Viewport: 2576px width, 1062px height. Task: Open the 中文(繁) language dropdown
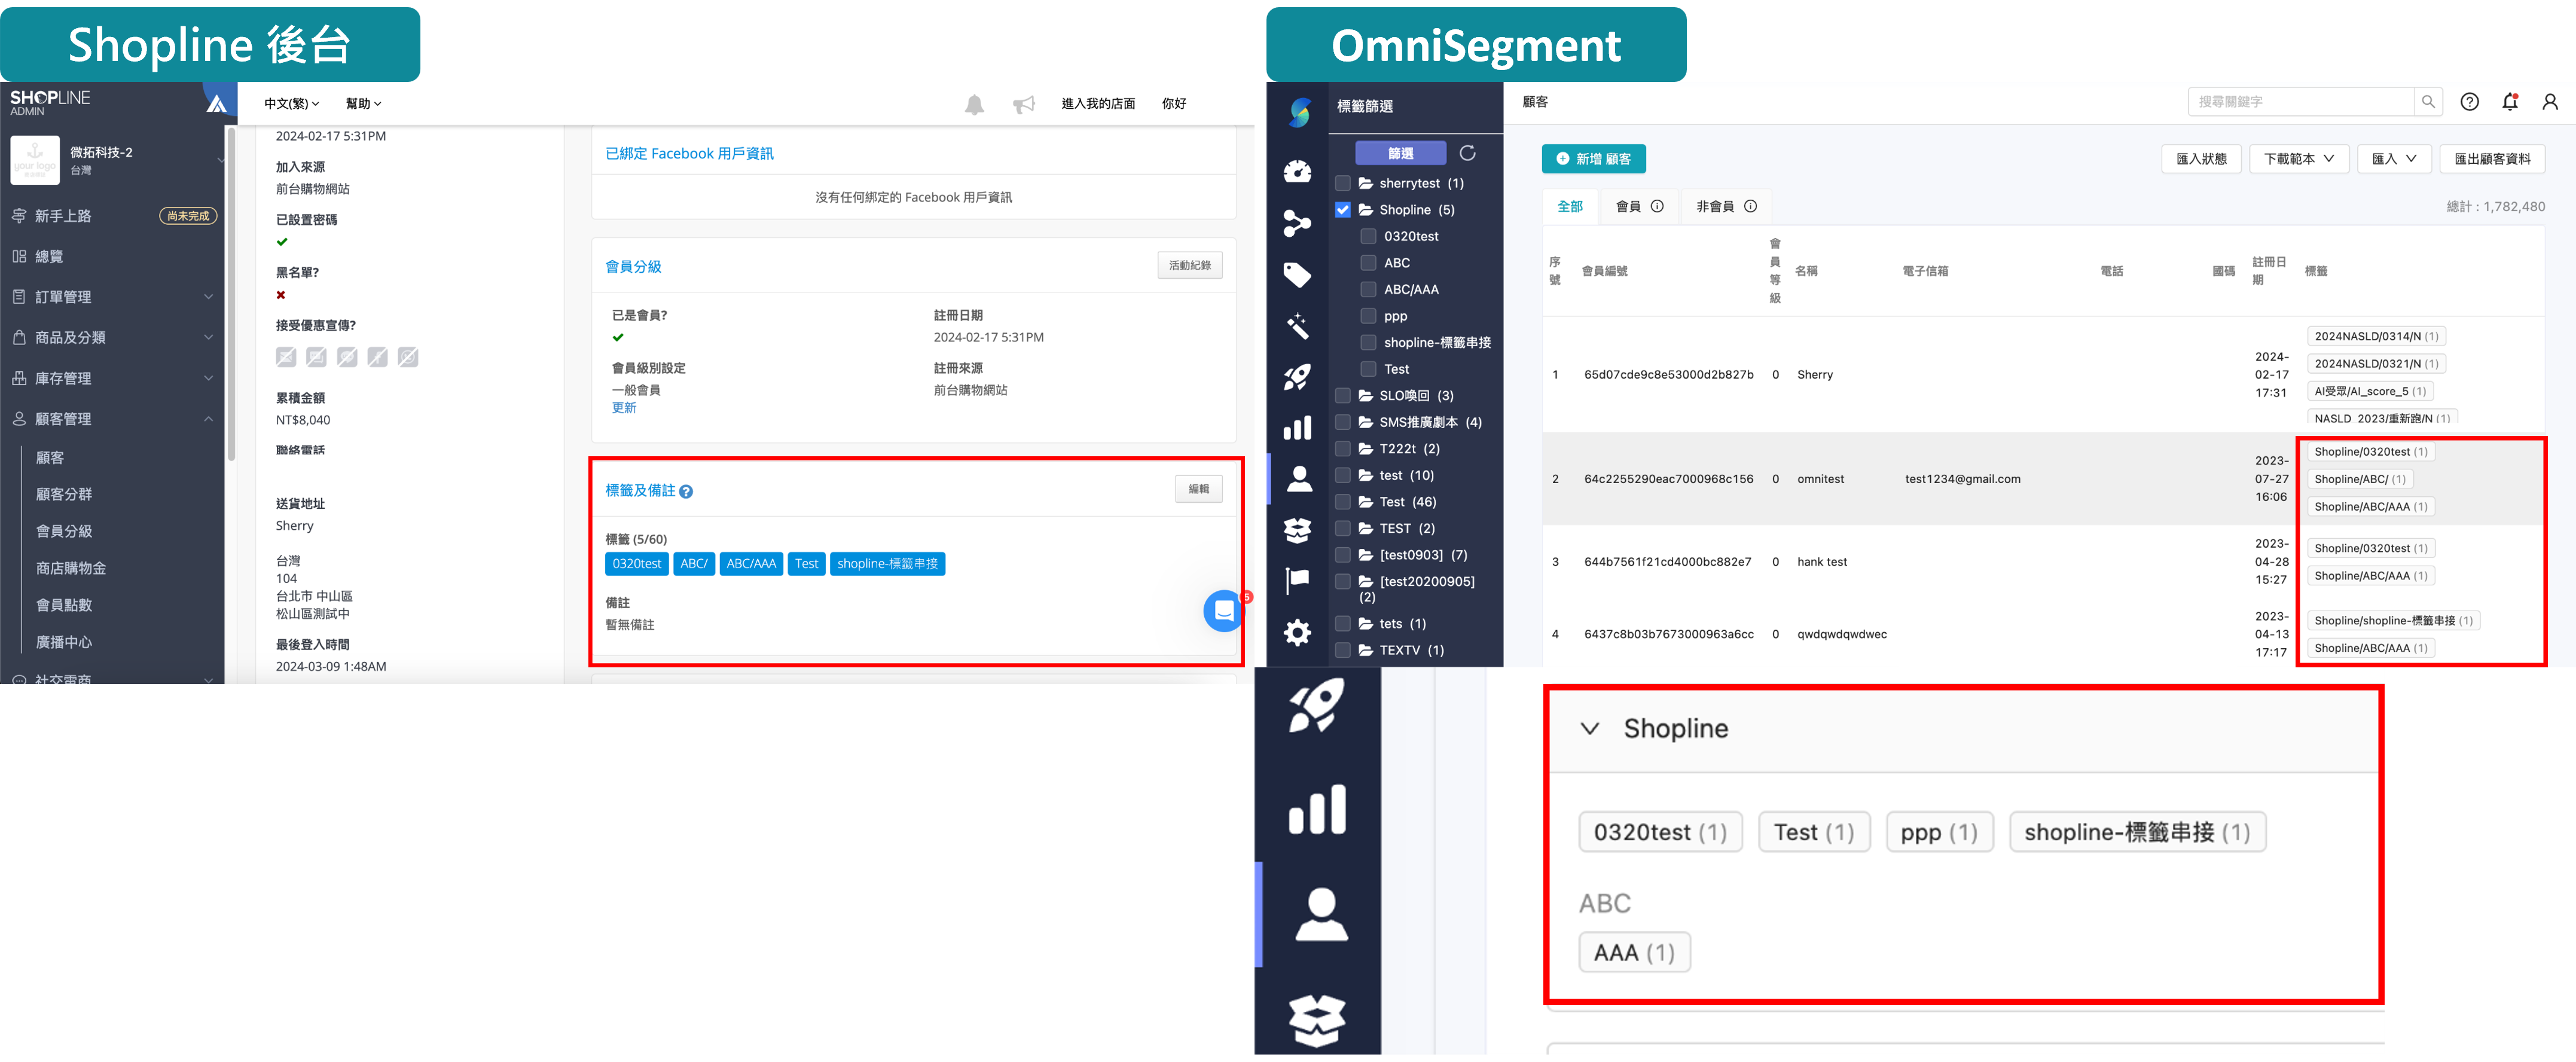click(x=291, y=104)
